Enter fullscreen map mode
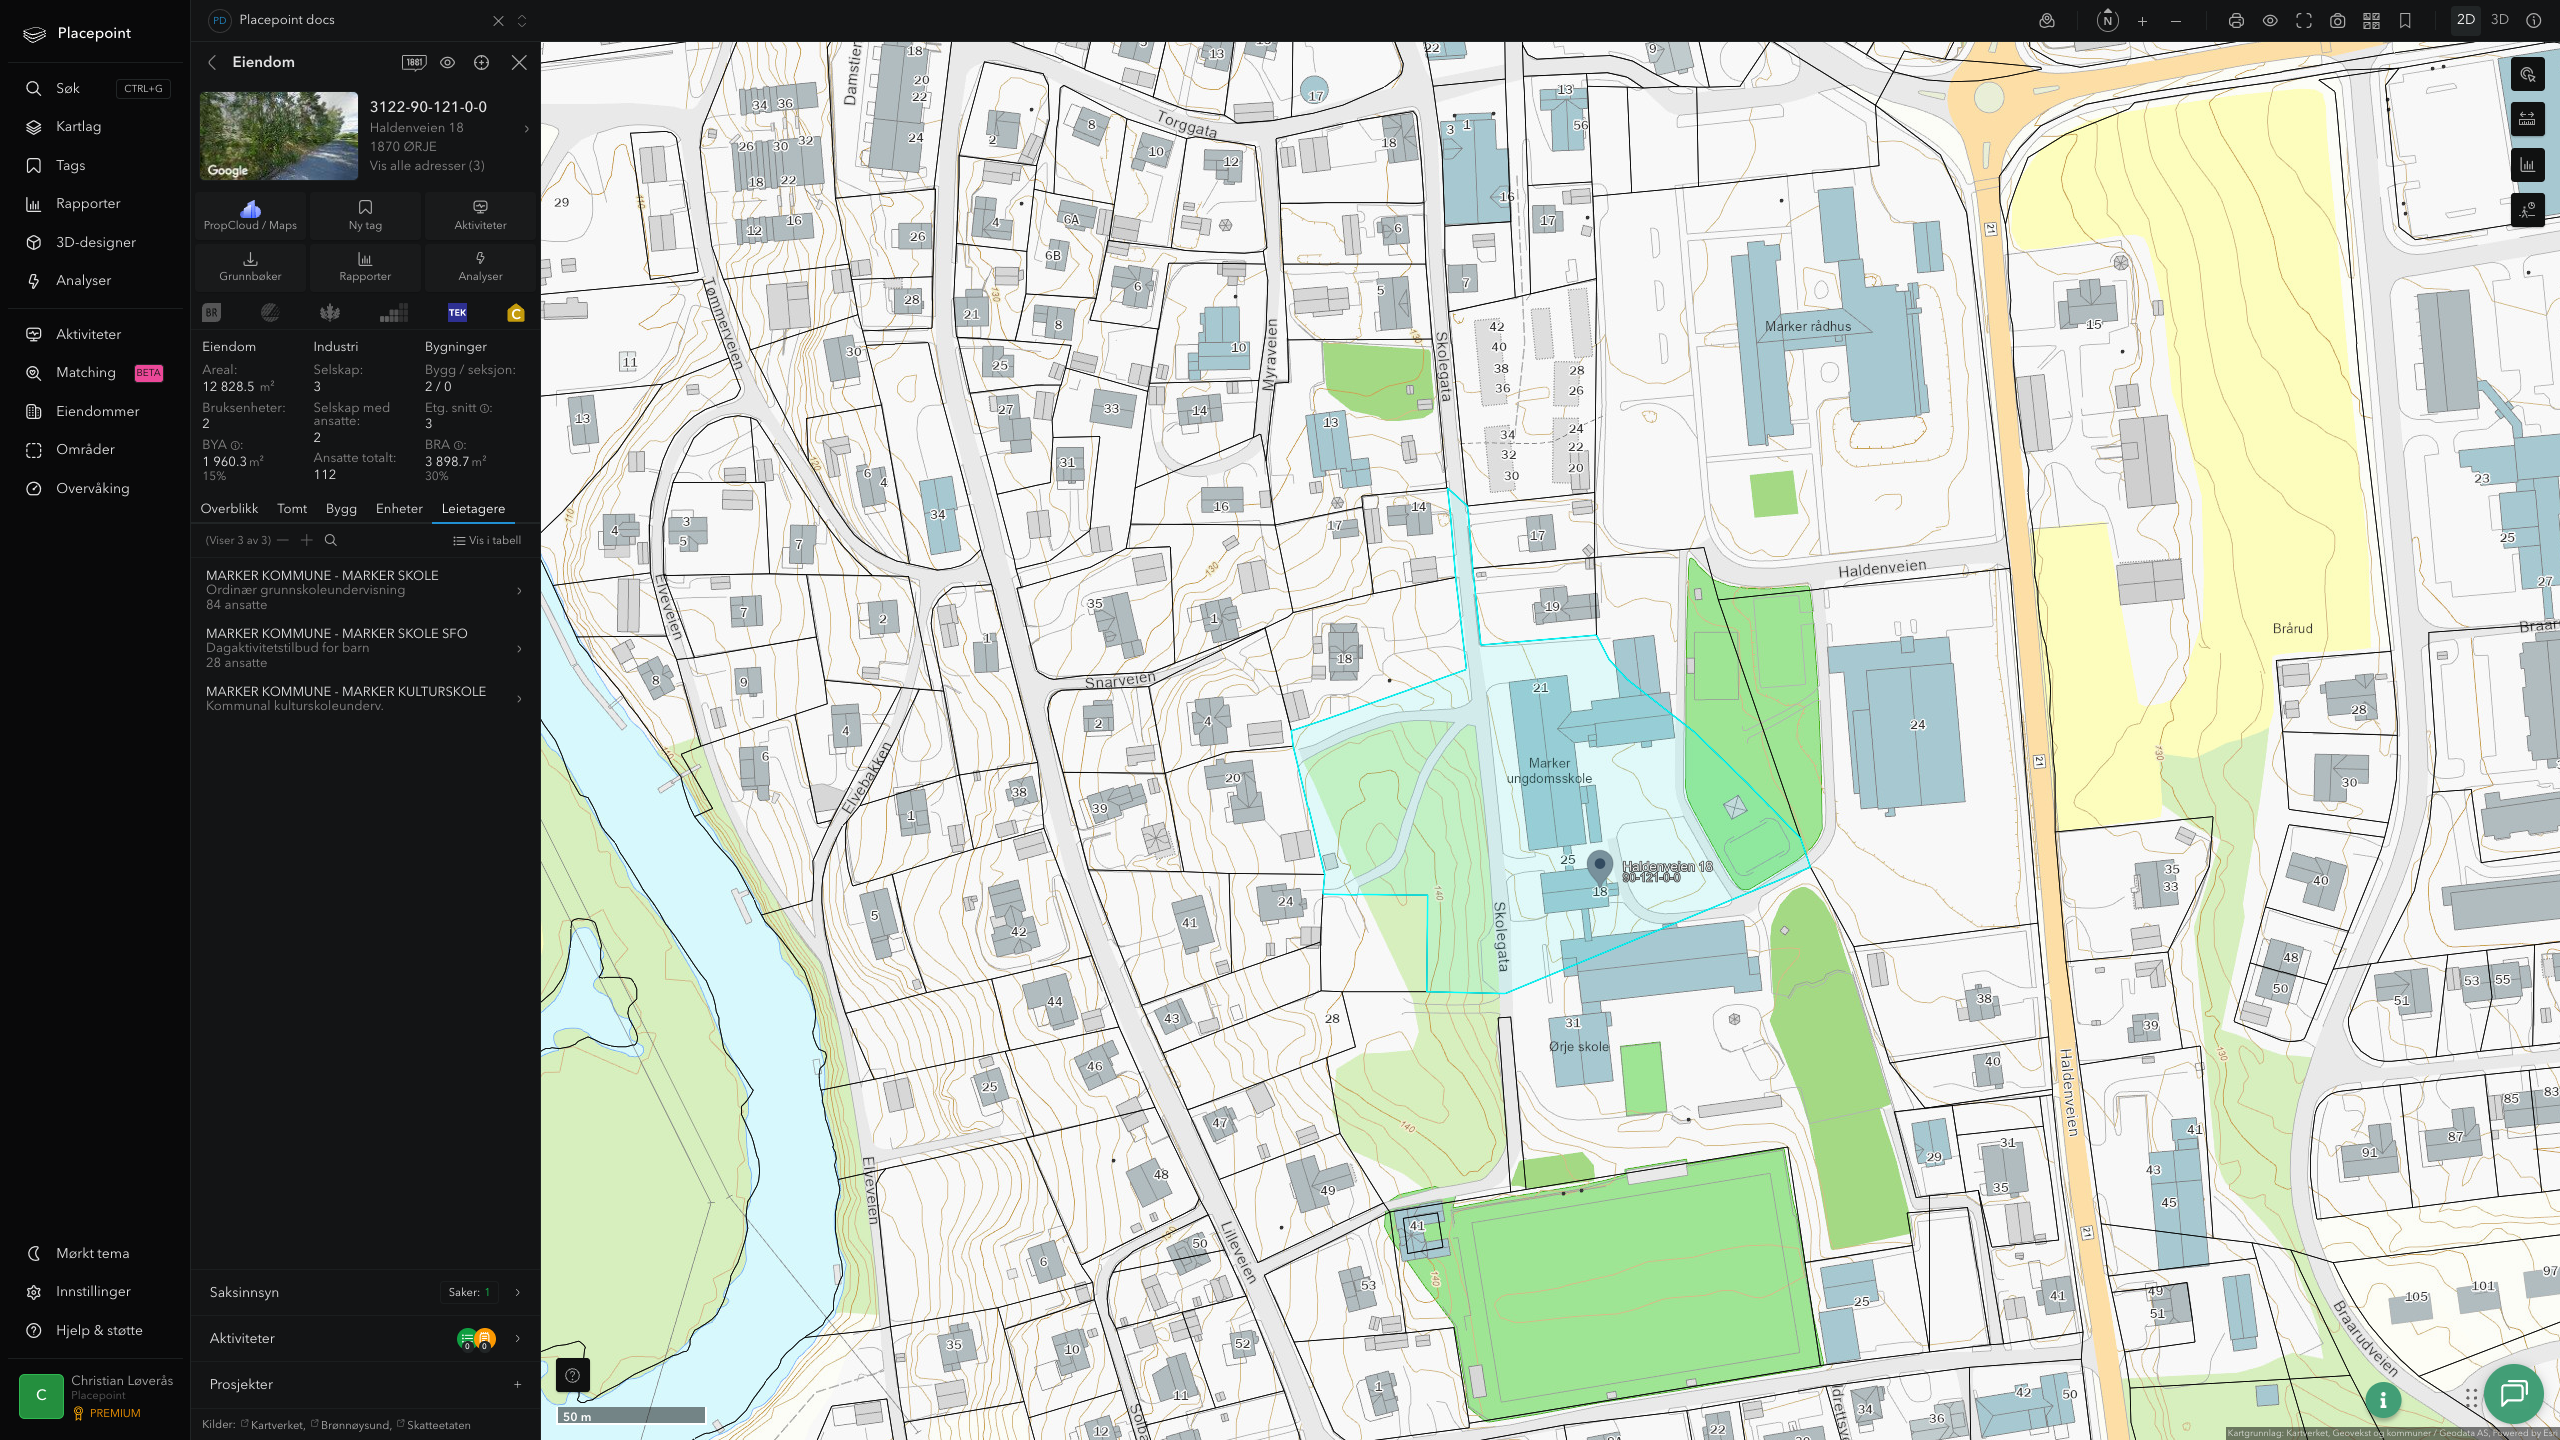Image resolution: width=2560 pixels, height=1440 pixels. coord(2304,20)
